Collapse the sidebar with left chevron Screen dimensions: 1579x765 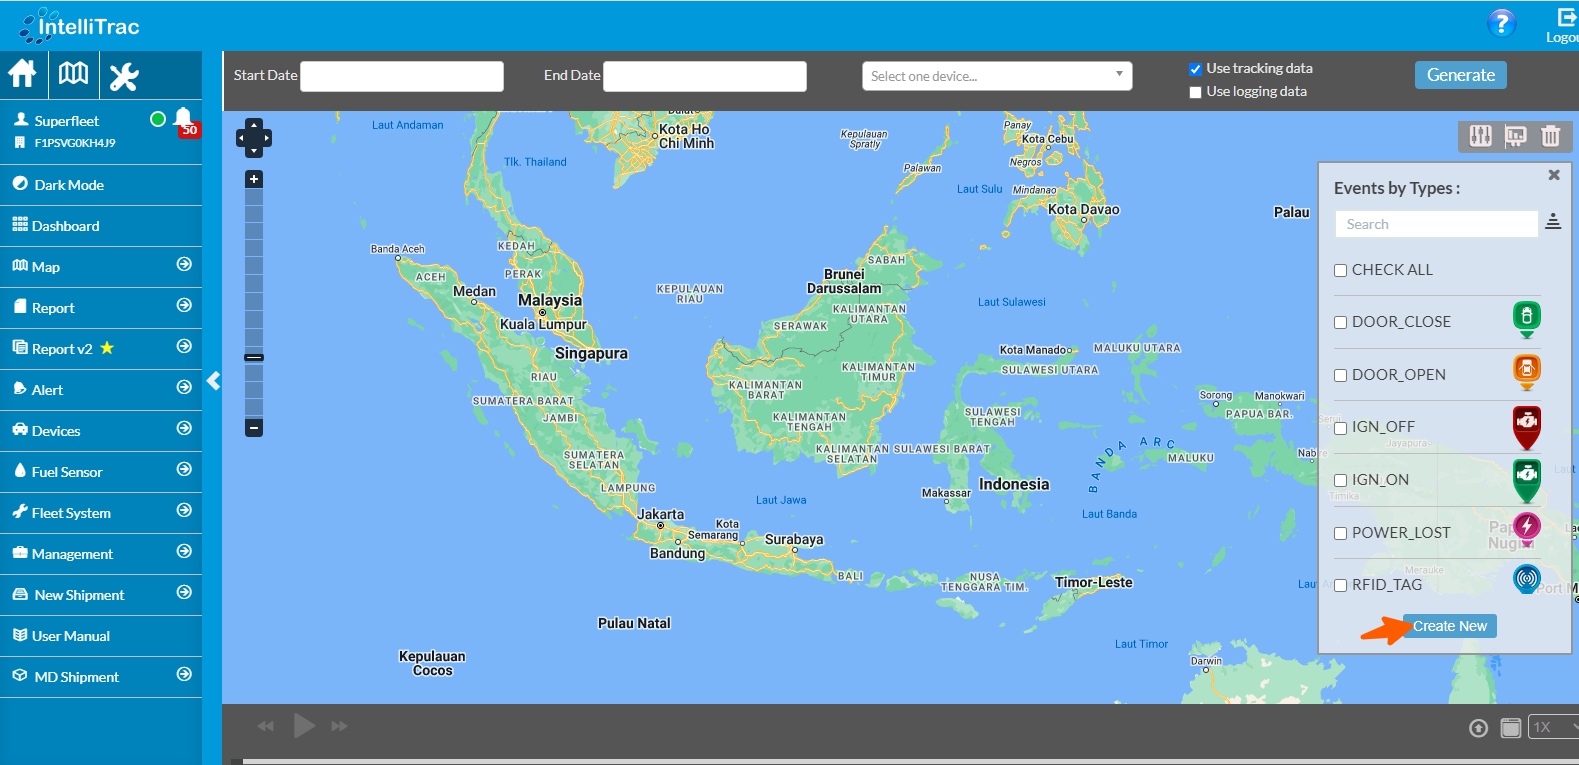(x=213, y=381)
